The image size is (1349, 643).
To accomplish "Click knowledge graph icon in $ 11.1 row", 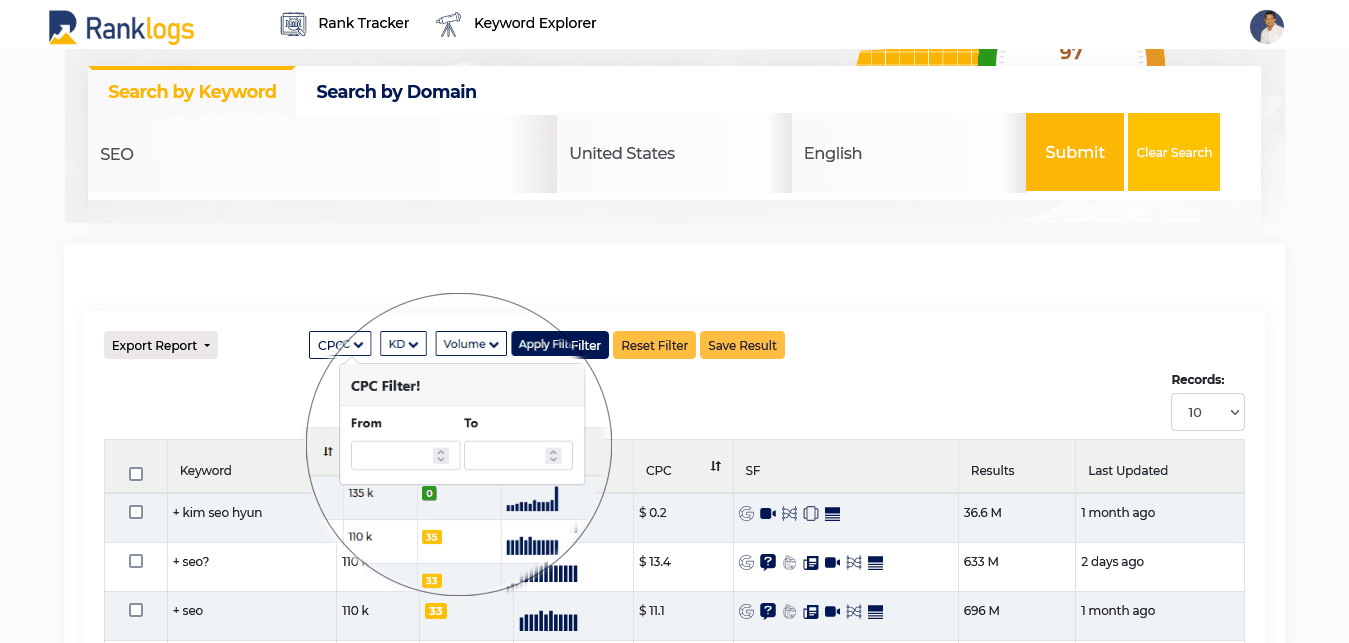I will (853, 612).
